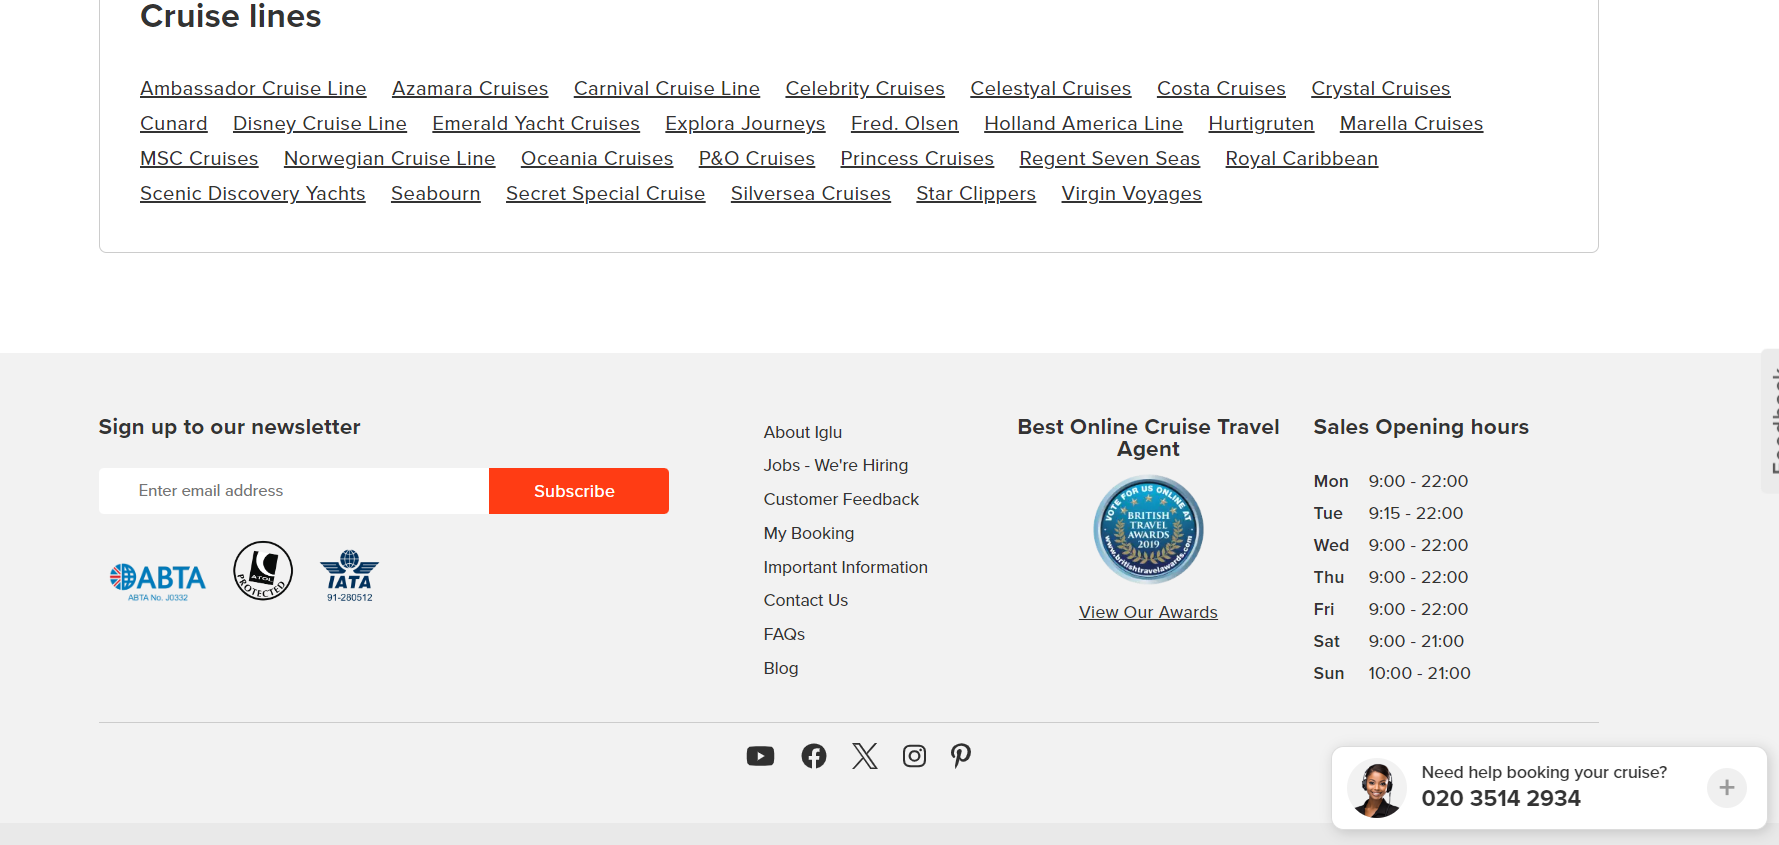The image size is (1779, 845).
Task: Open Important Information link
Action: coord(846,567)
